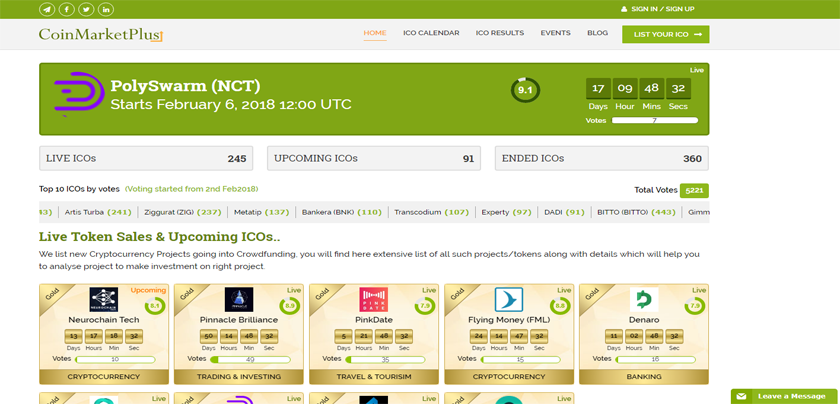Click the PinkDate card title
Image resolution: width=840 pixels, height=404 pixels.
(x=374, y=320)
